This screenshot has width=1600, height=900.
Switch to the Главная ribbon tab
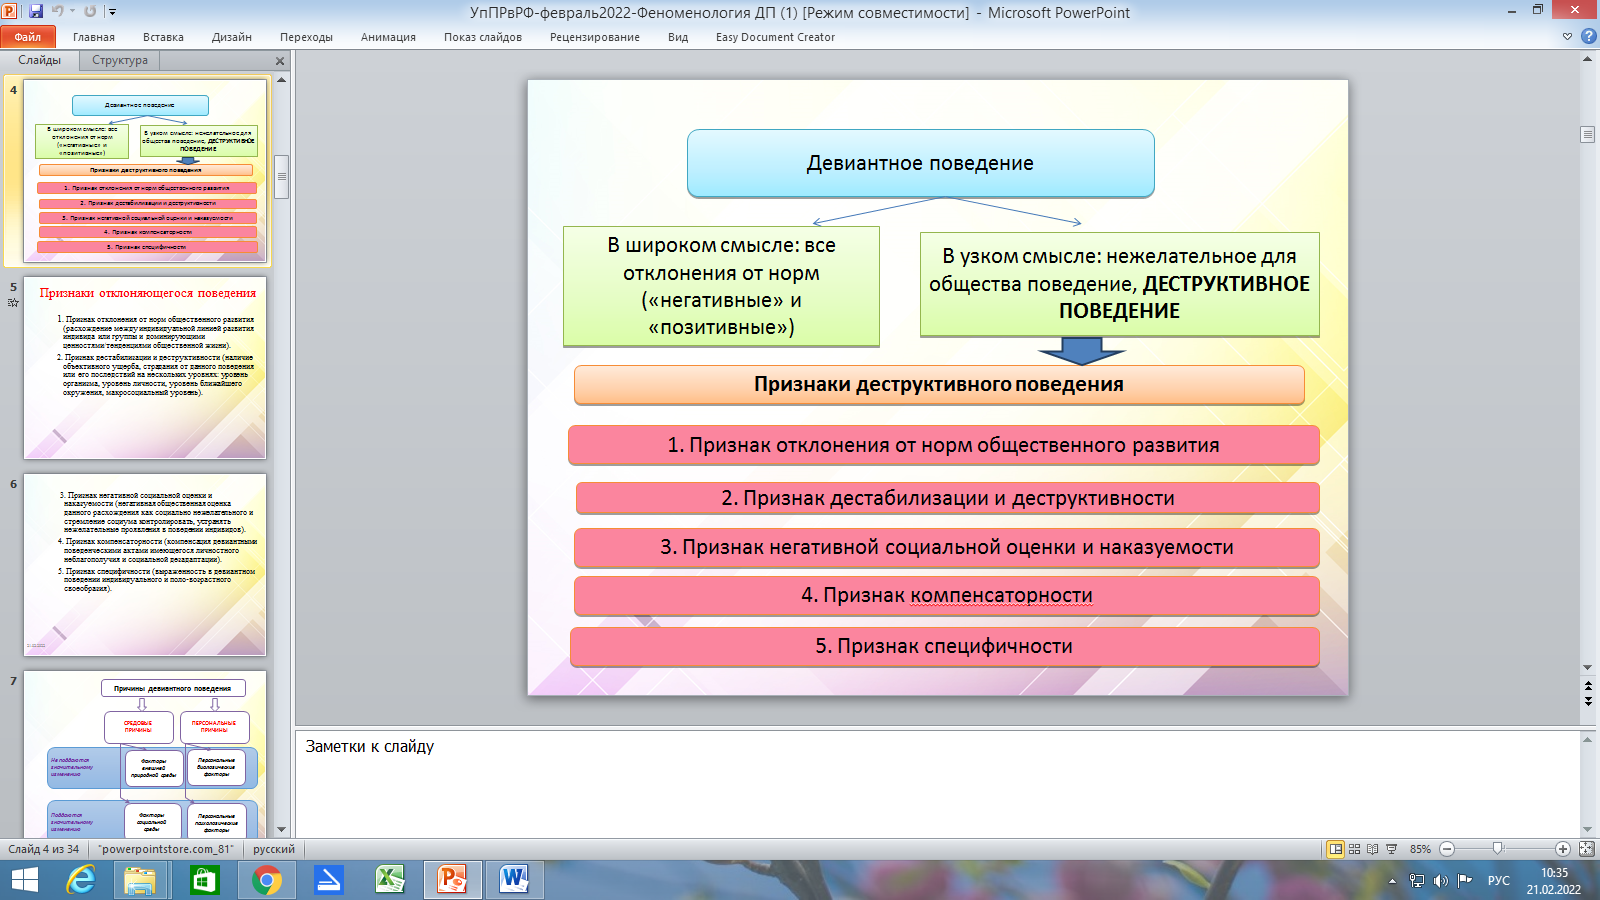click(94, 37)
